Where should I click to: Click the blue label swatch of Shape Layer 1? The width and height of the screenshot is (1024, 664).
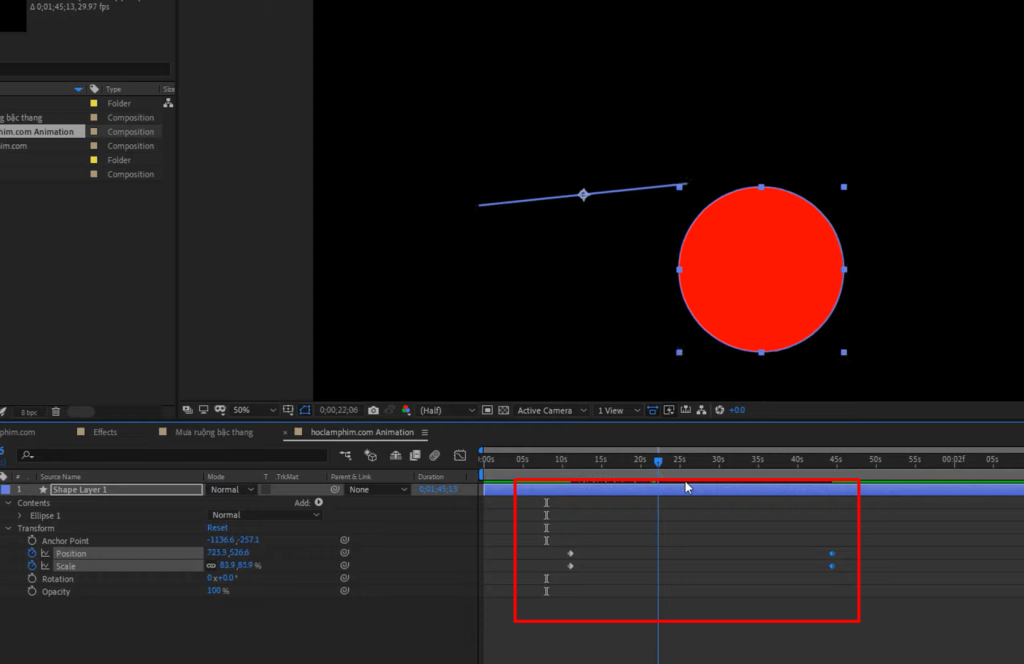[x=5, y=489]
